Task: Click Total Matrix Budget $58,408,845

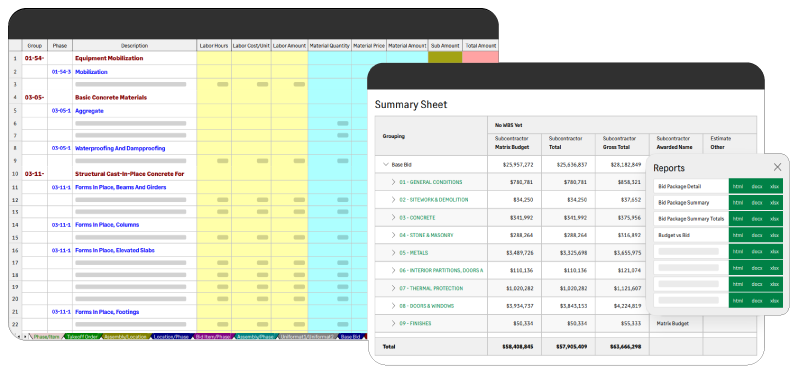Action: [517, 347]
